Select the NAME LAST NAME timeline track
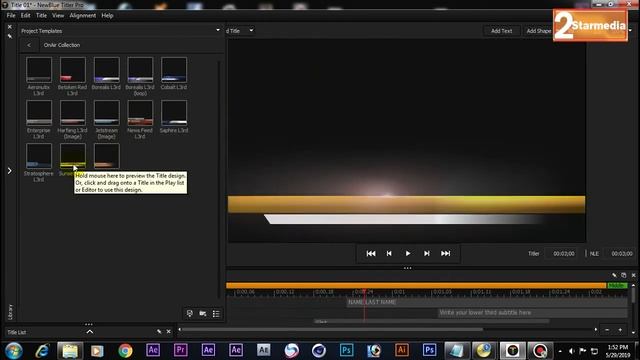Viewport: 640px width, 360px height. tap(487, 302)
